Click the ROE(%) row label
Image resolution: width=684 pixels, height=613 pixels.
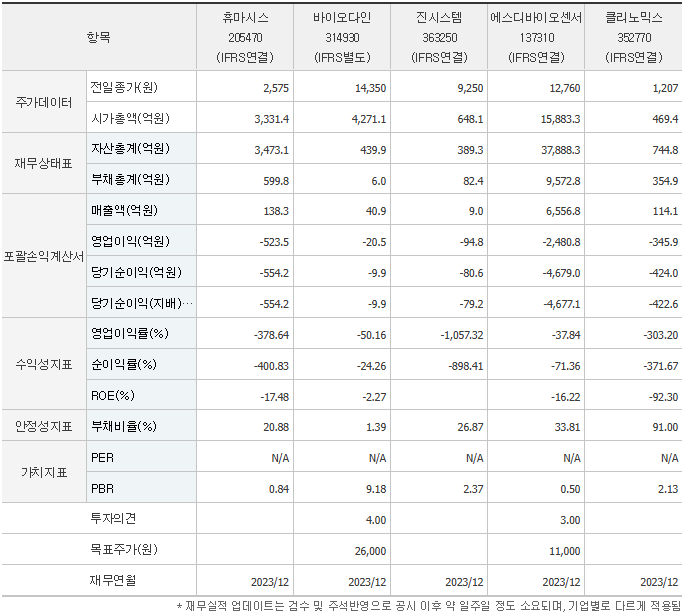[113, 395]
